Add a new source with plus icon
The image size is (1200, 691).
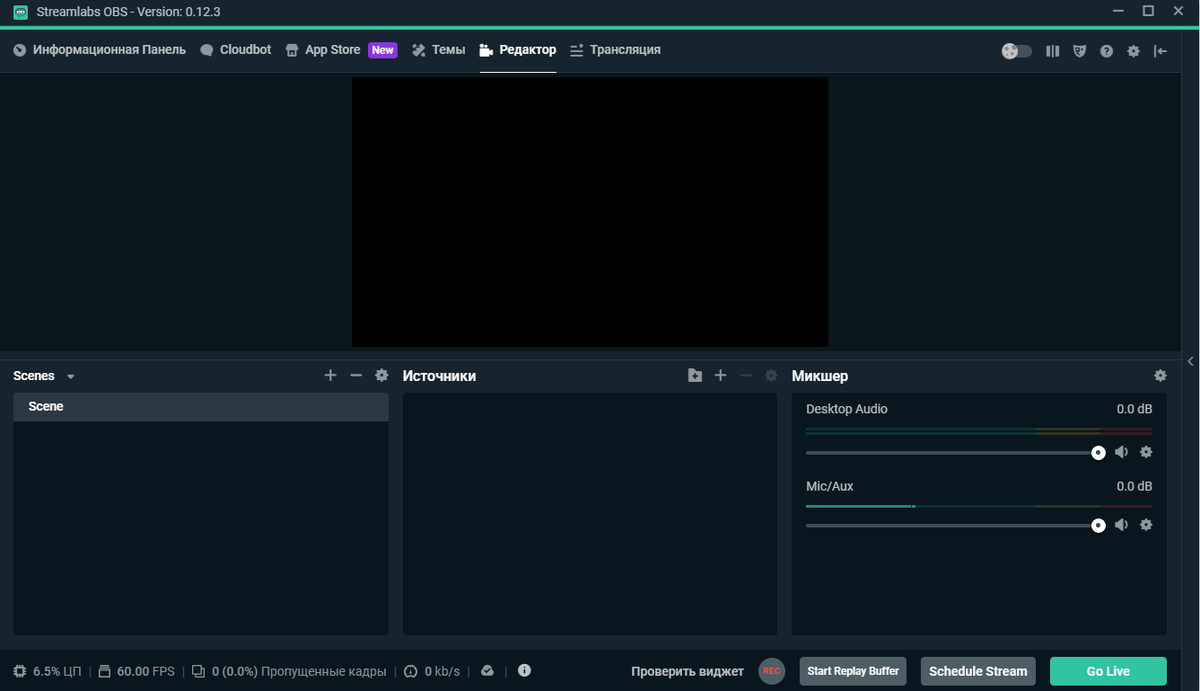point(720,375)
